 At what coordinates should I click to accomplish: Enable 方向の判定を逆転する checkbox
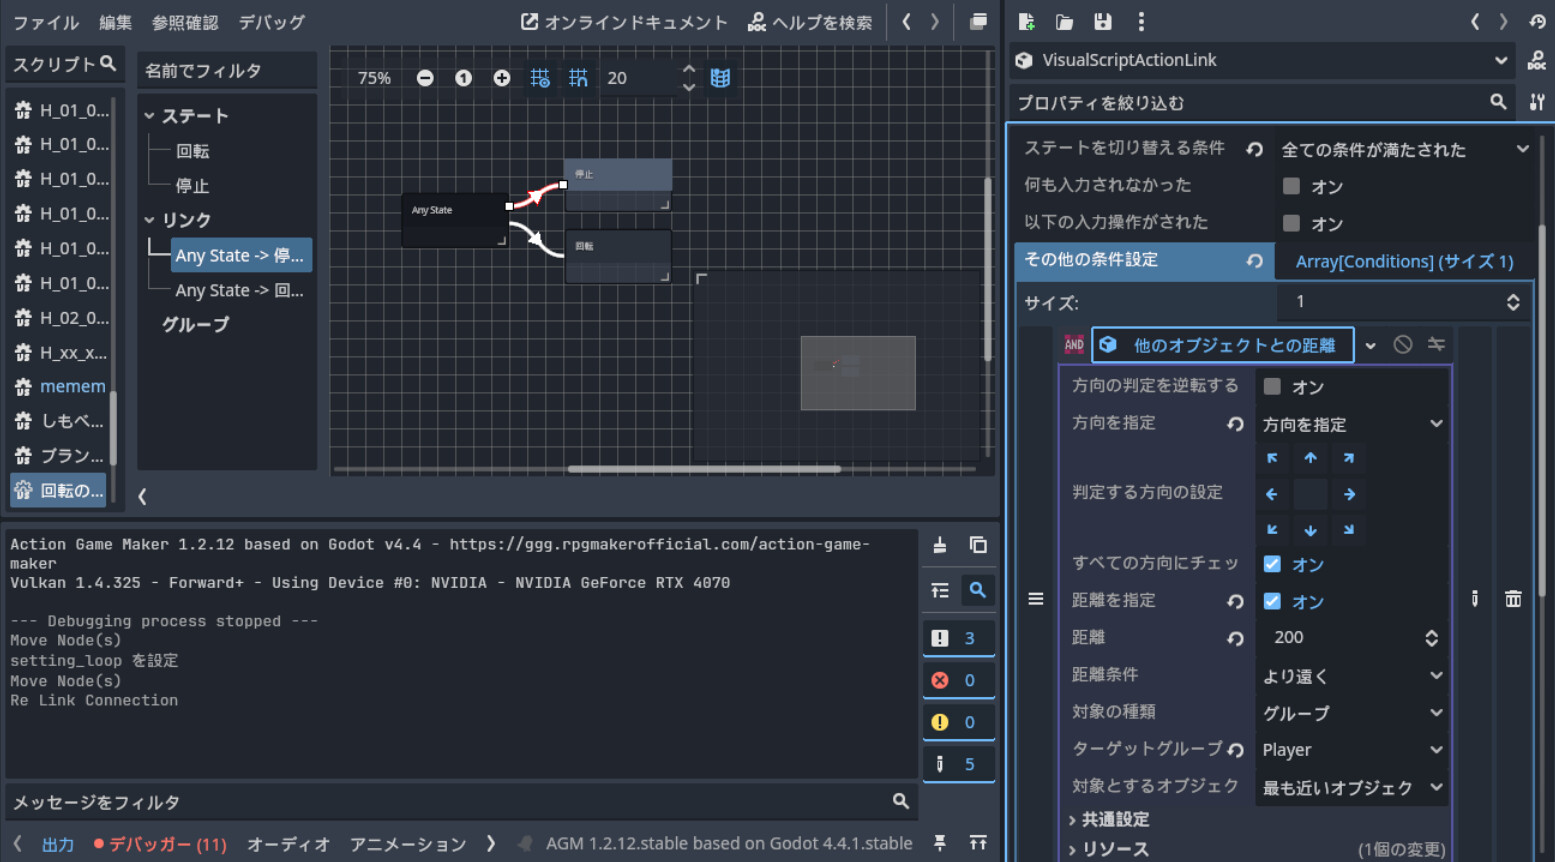(x=1272, y=386)
